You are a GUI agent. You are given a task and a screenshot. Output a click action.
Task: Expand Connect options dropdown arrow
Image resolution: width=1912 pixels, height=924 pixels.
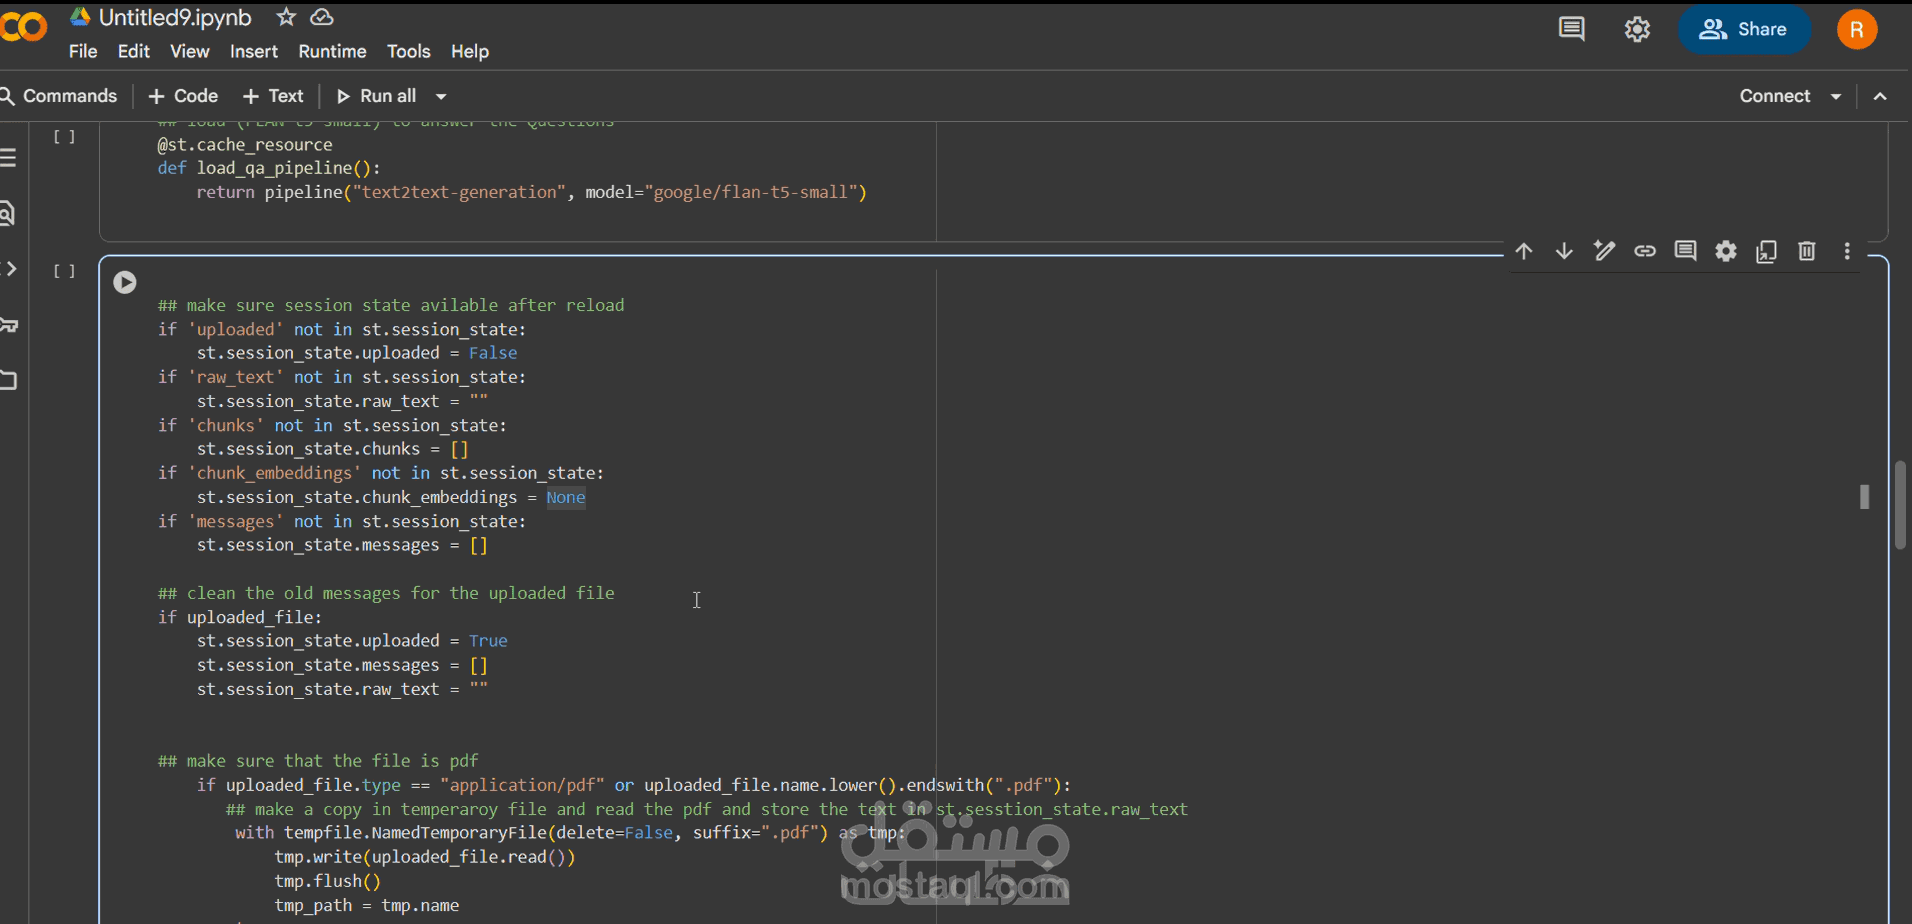click(1836, 96)
